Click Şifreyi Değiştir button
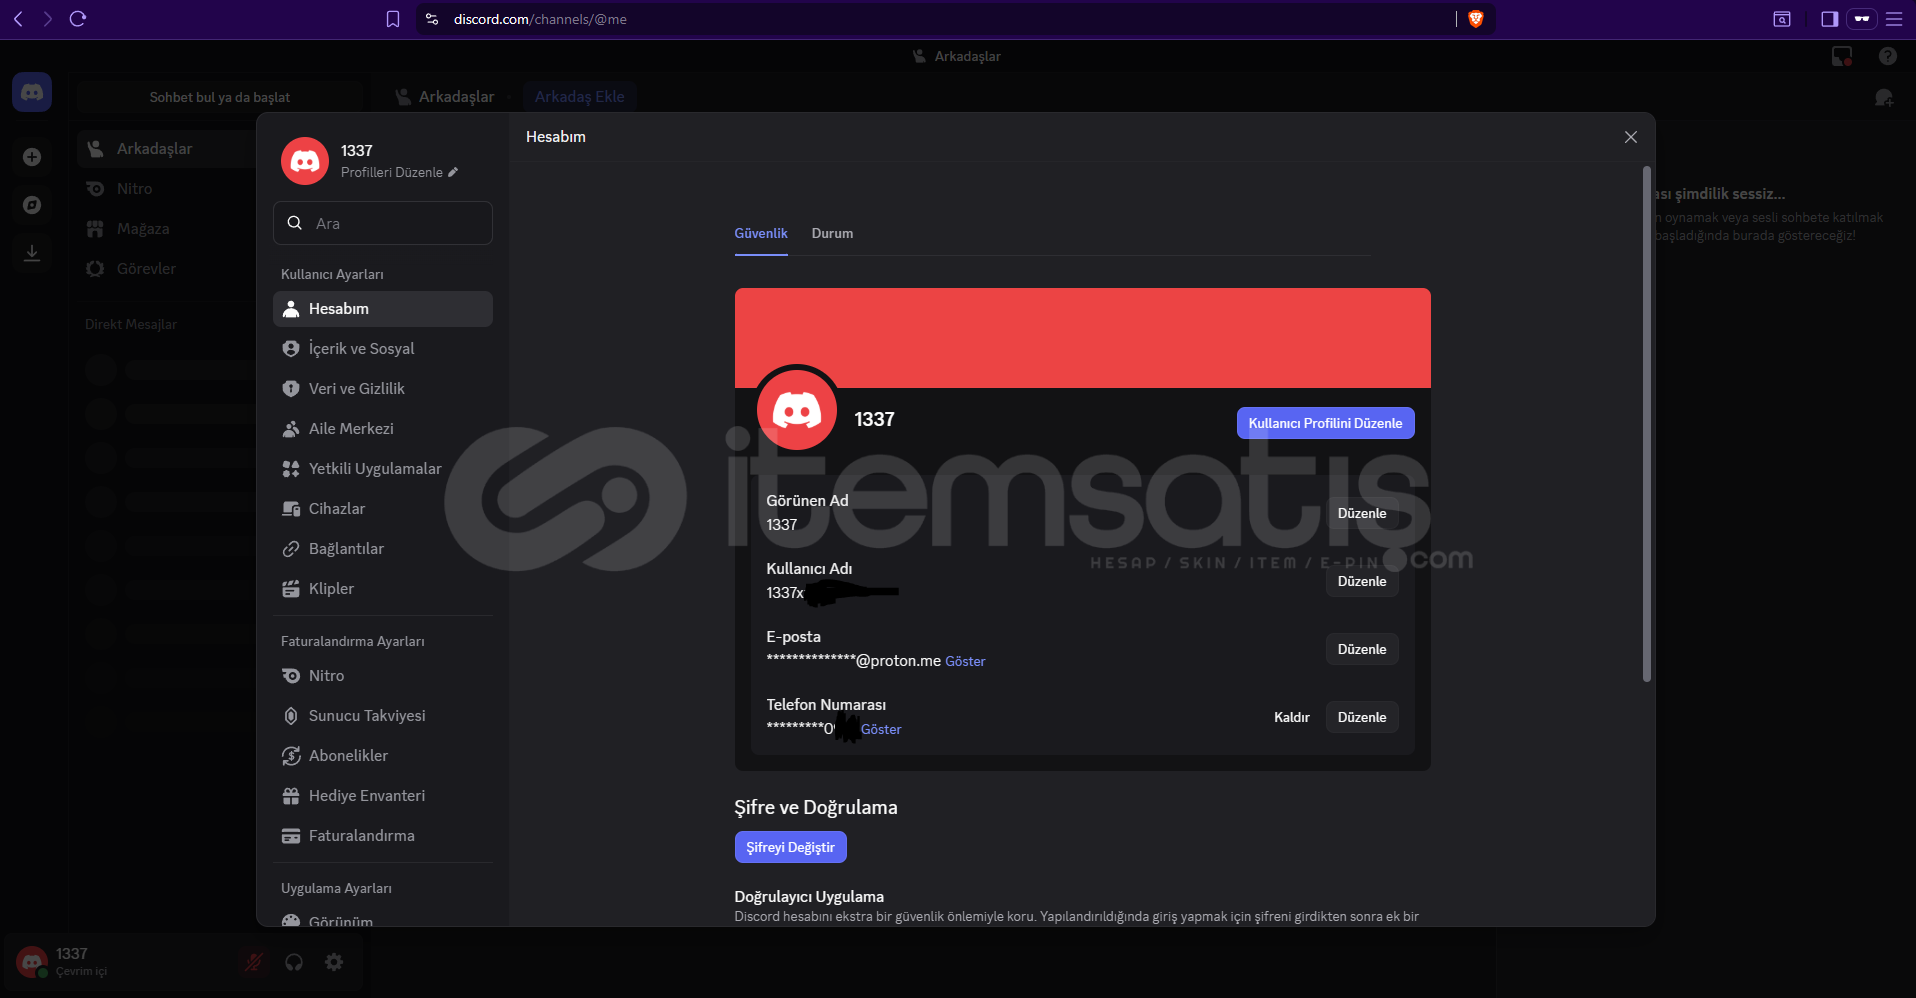 click(790, 847)
